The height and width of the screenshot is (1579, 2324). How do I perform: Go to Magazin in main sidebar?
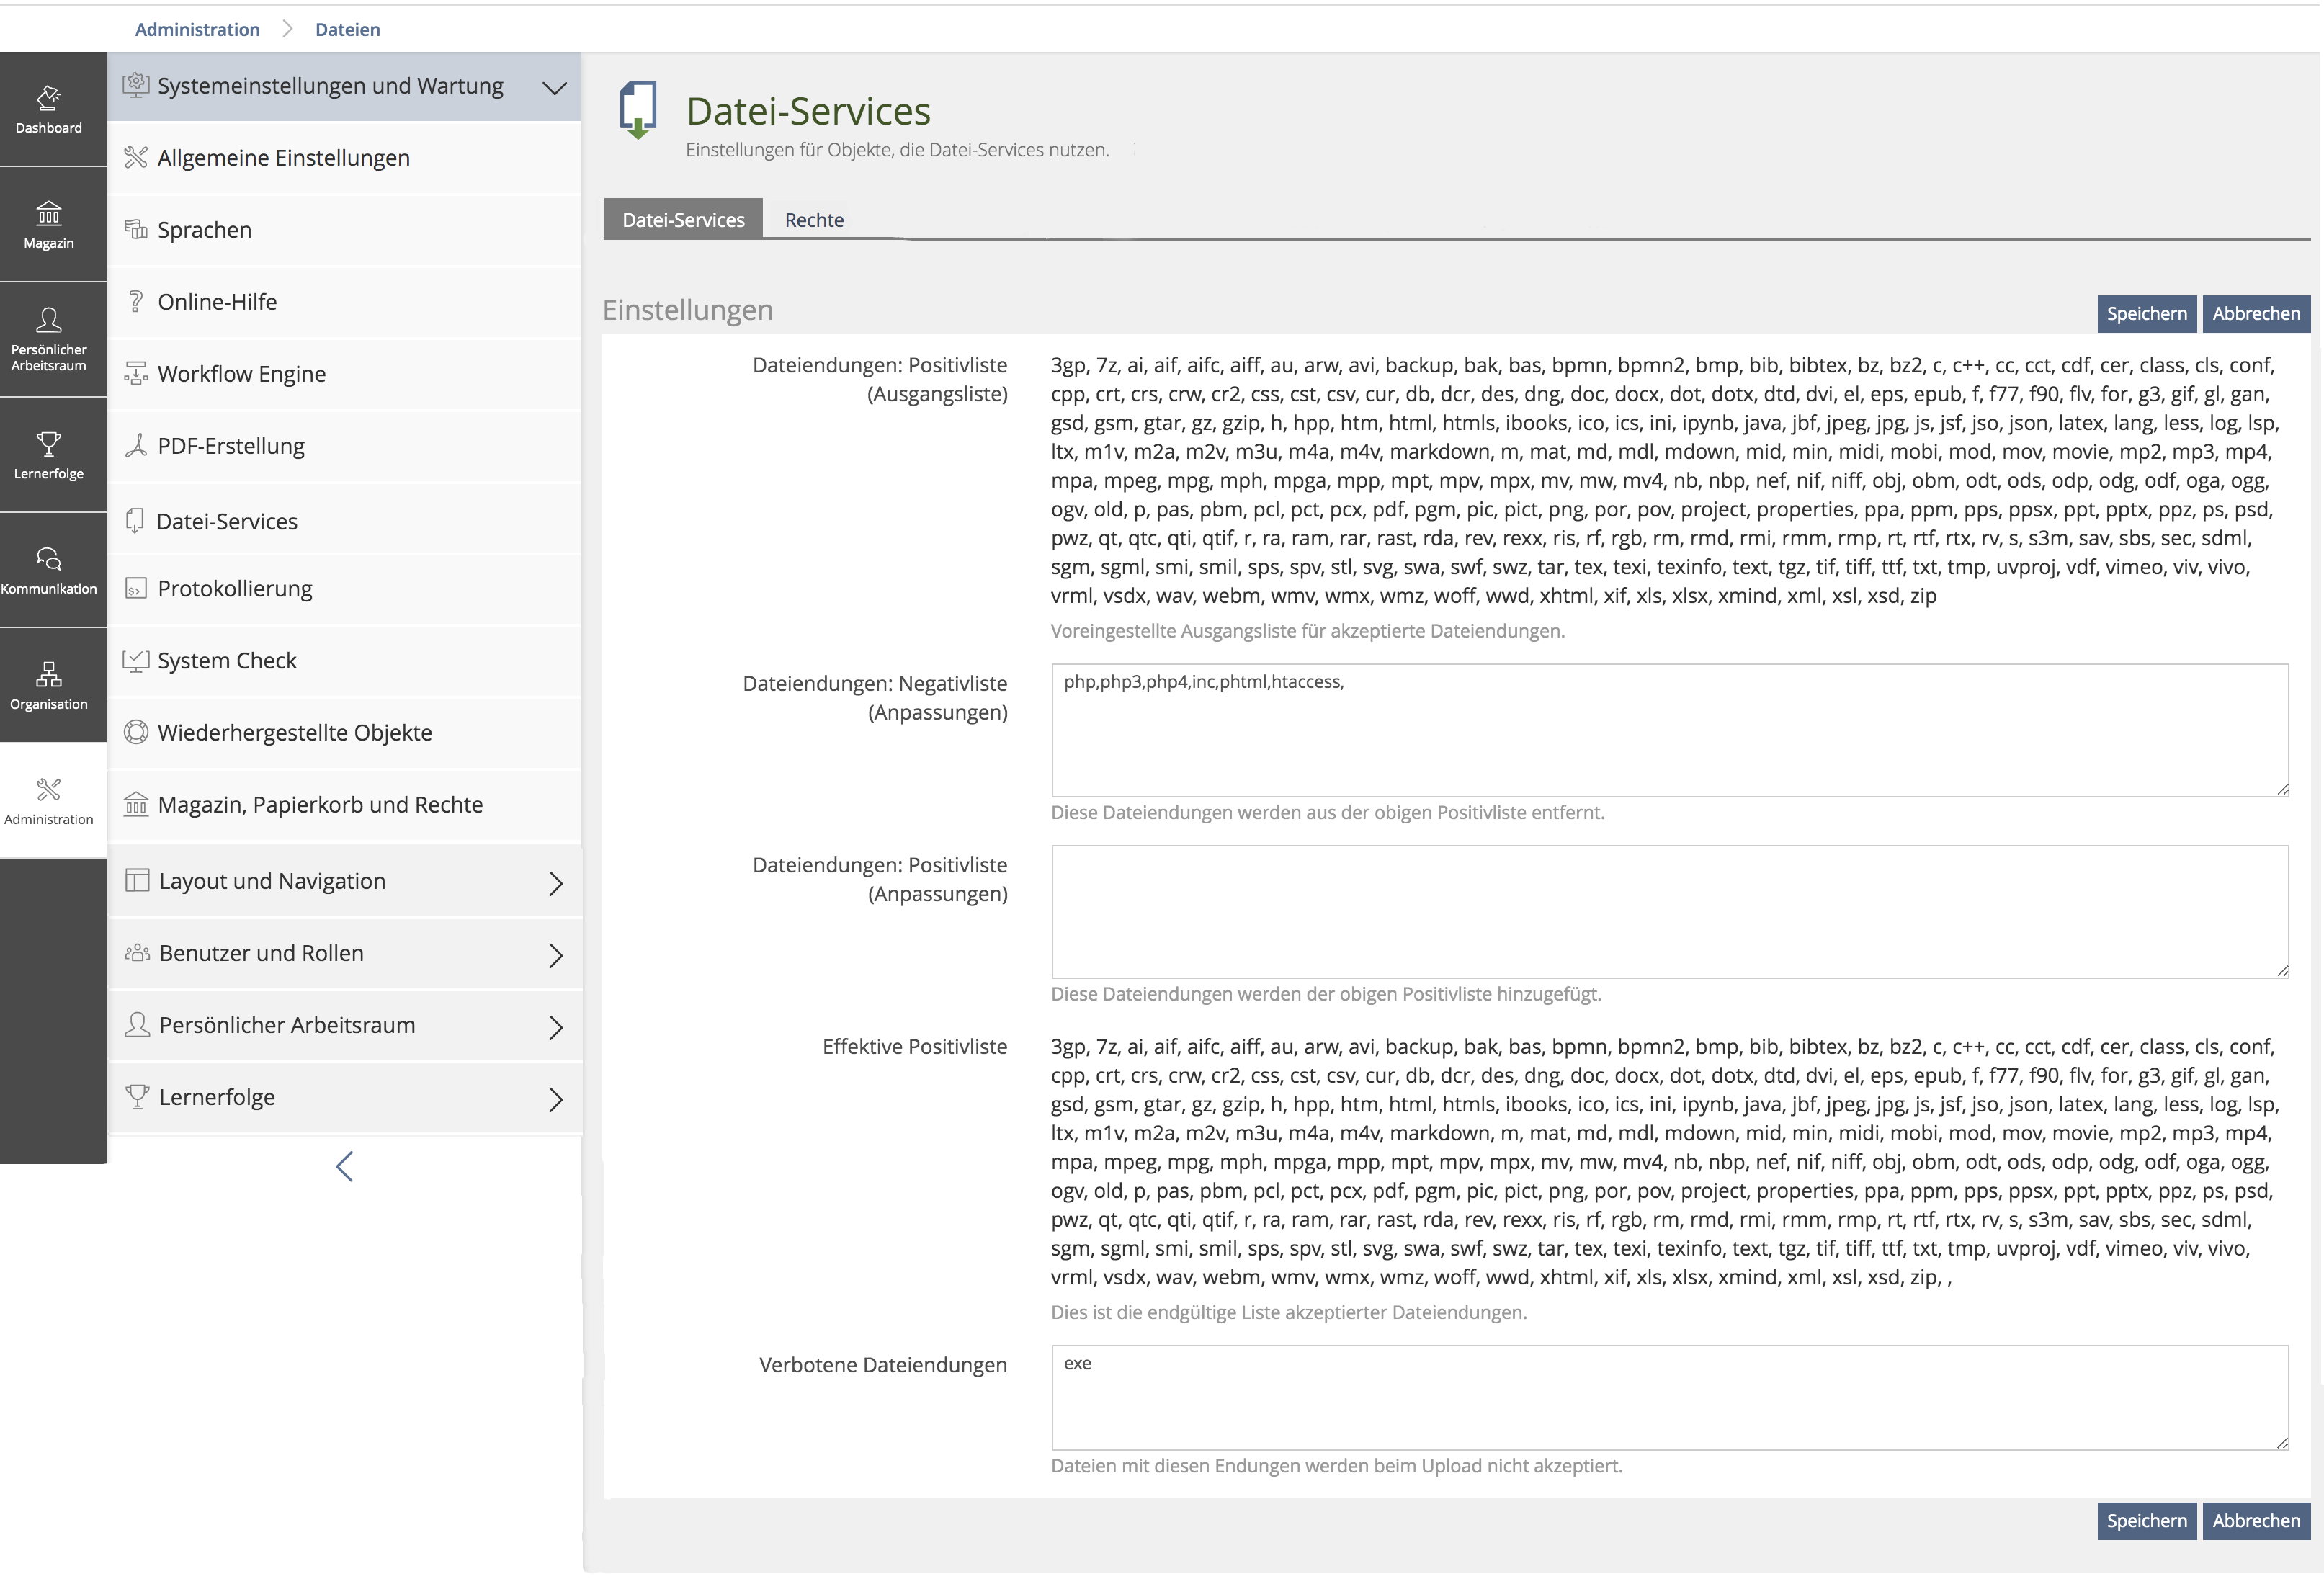49,224
